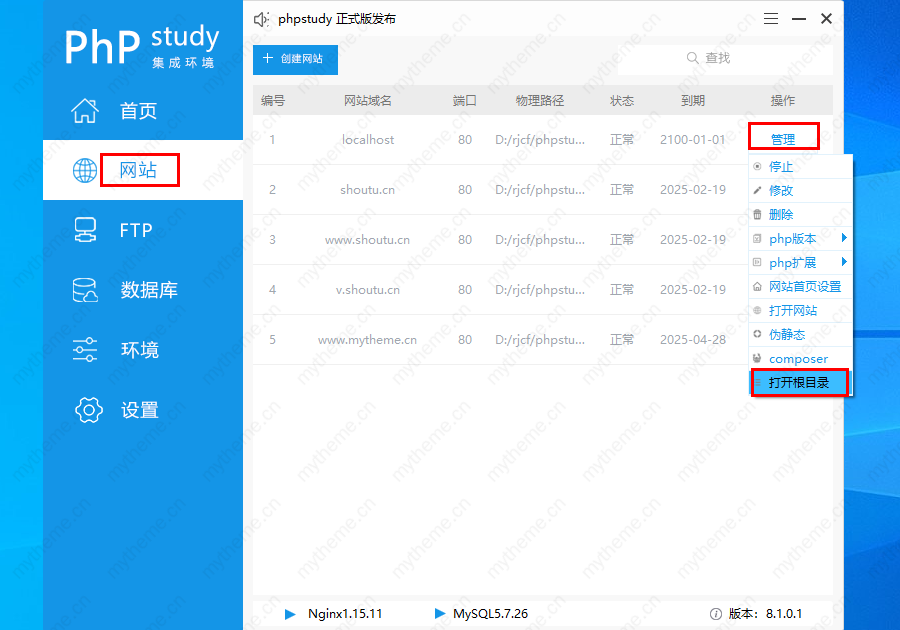This screenshot has width=900, height=630.
Task: Open the hamburger menu in title bar
Action: [771, 19]
